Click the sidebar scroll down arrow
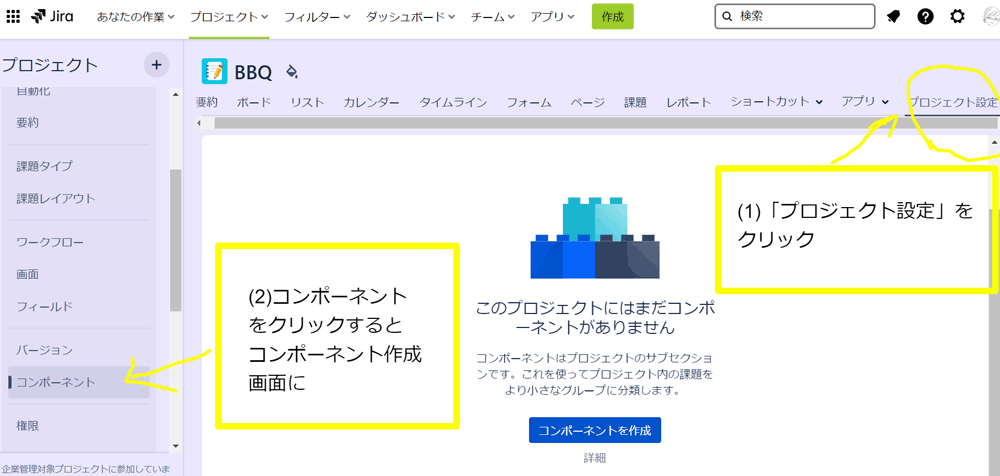1000x476 pixels. coord(176,445)
